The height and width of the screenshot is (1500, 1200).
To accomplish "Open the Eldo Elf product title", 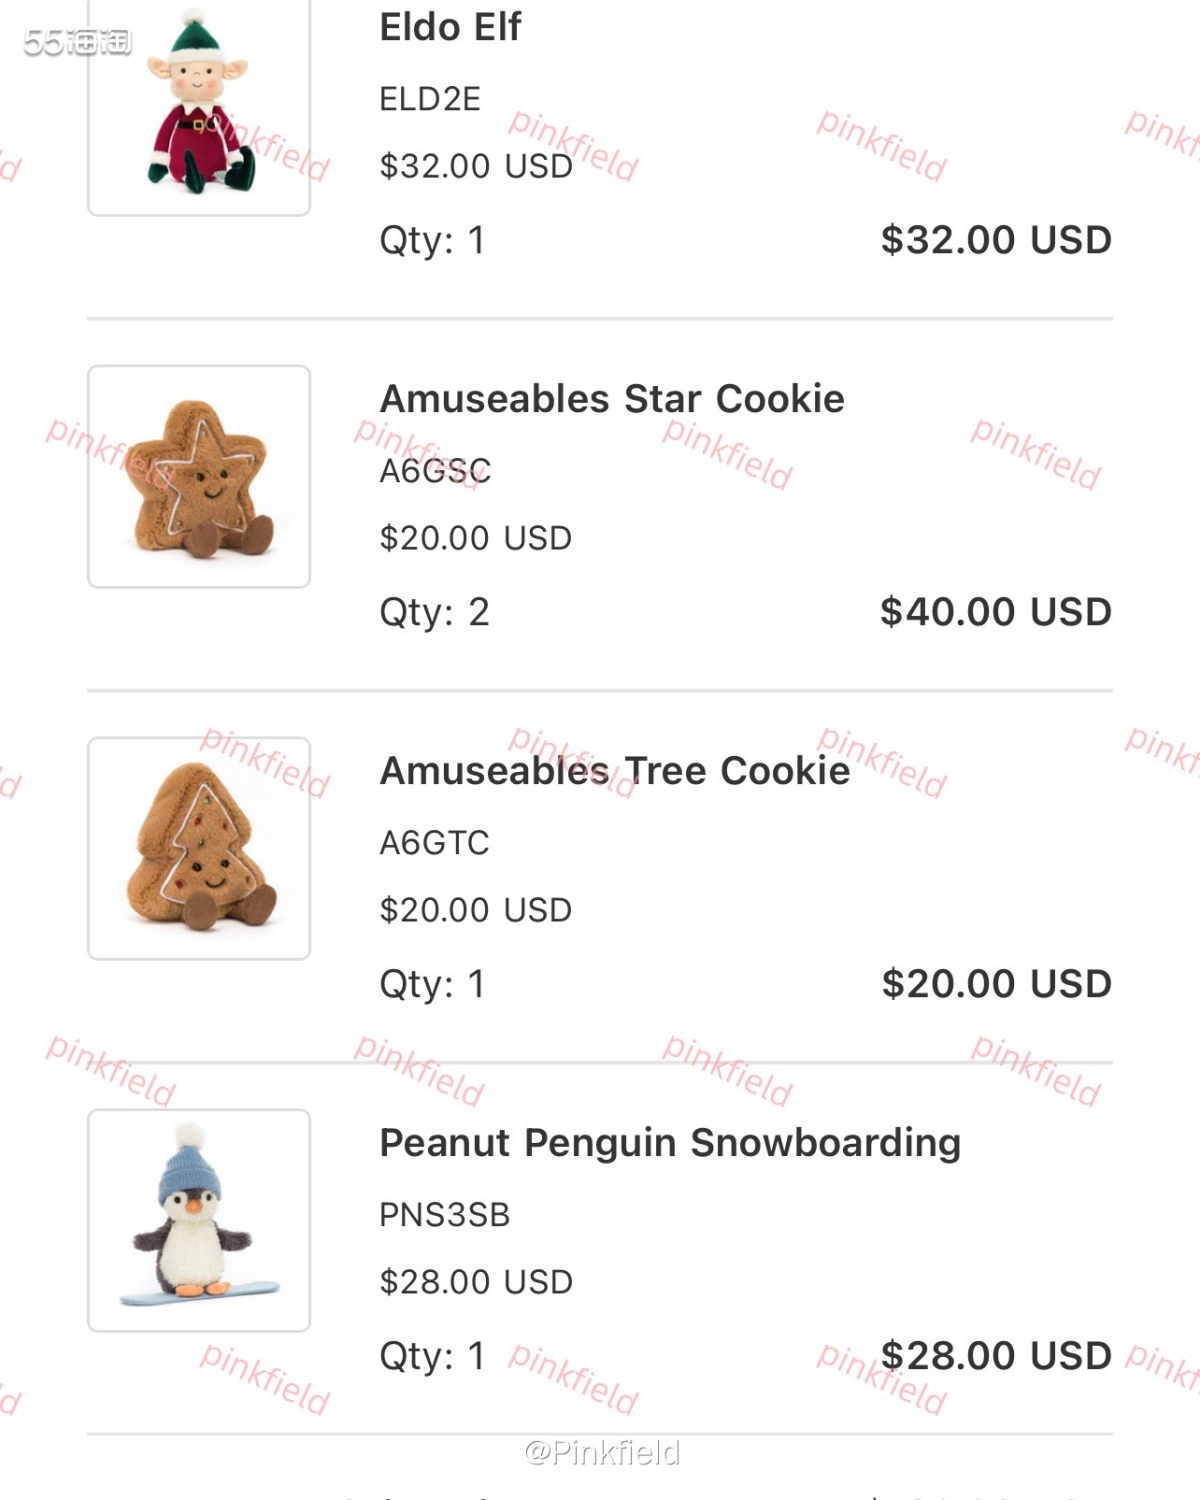I will [450, 27].
